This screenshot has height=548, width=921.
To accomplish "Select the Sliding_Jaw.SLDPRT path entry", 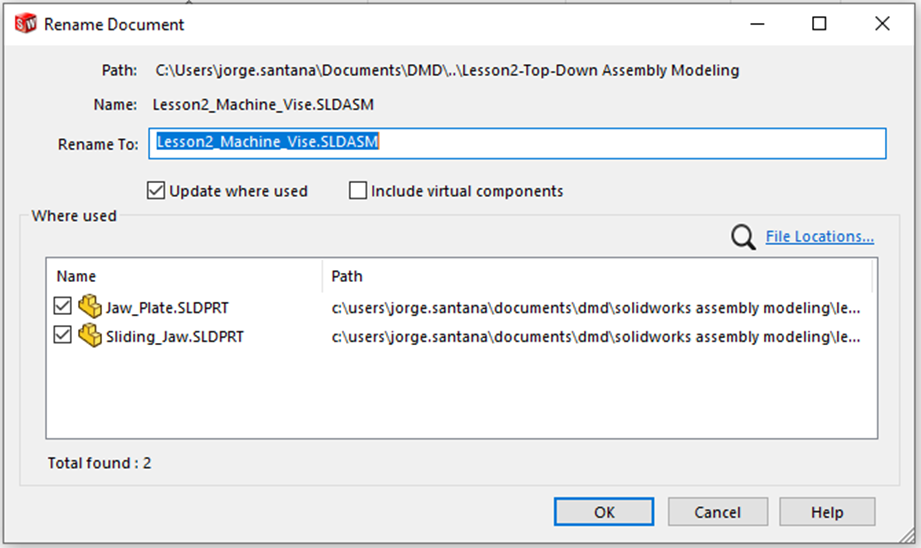I will (596, 337).
